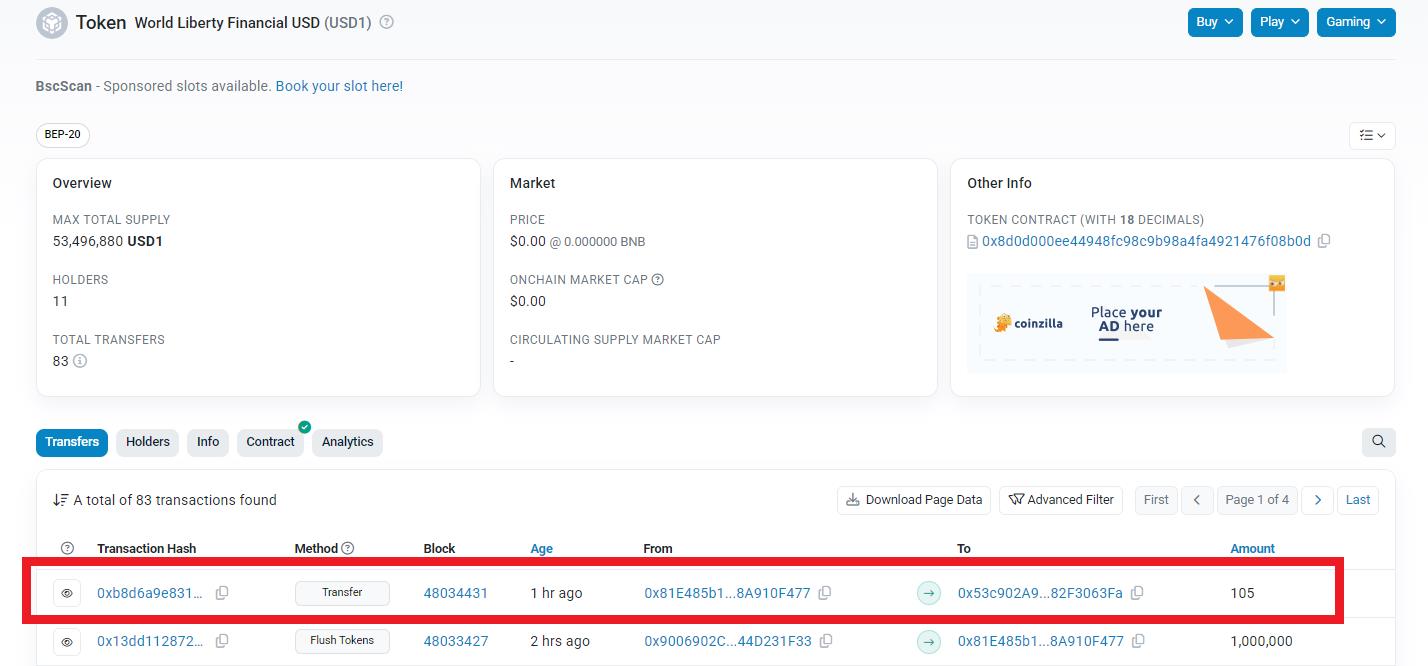The width and height of the screenshot is (1428, 666).
Task: Jump to the Last page
Action: coord(1358,500)
